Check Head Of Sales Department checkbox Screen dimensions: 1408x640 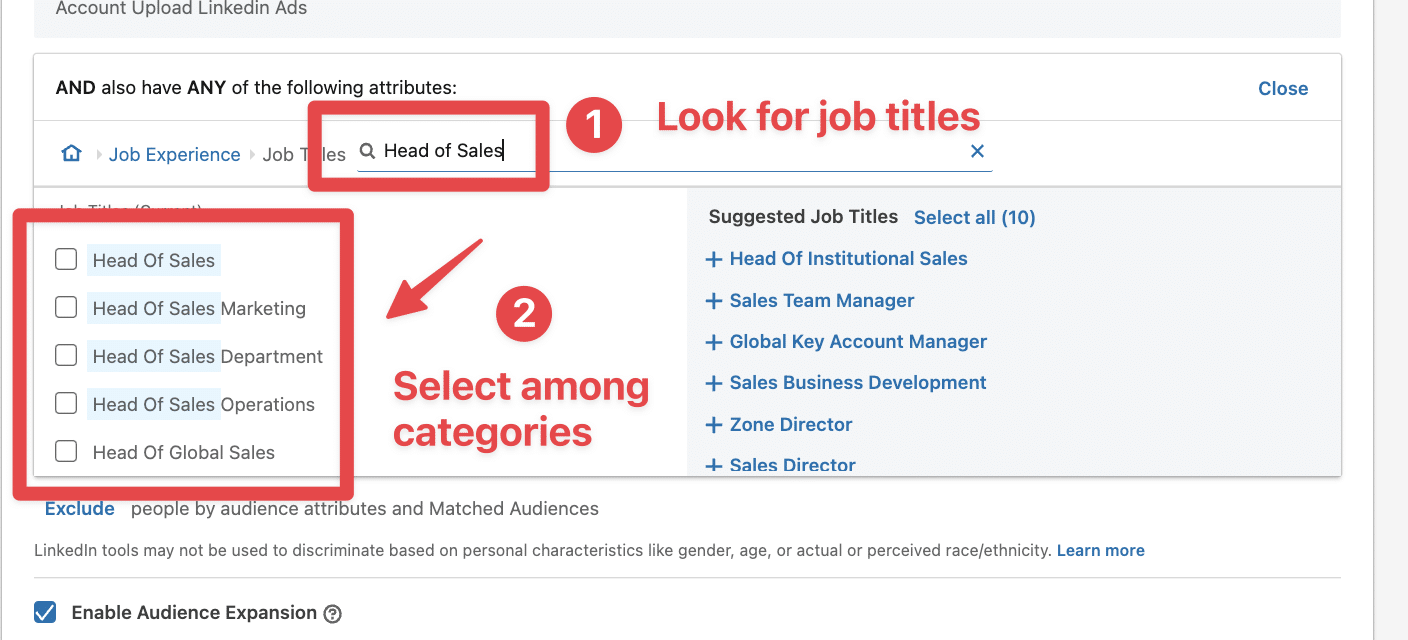point(66,355)
